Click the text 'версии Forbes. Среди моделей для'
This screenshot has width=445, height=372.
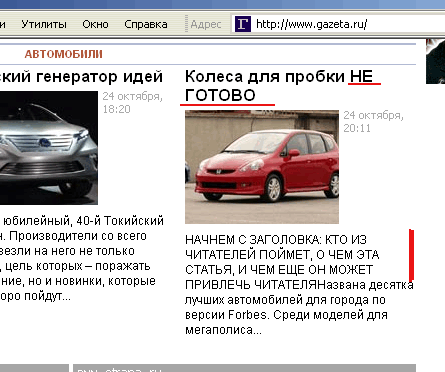tap(286, 315)
